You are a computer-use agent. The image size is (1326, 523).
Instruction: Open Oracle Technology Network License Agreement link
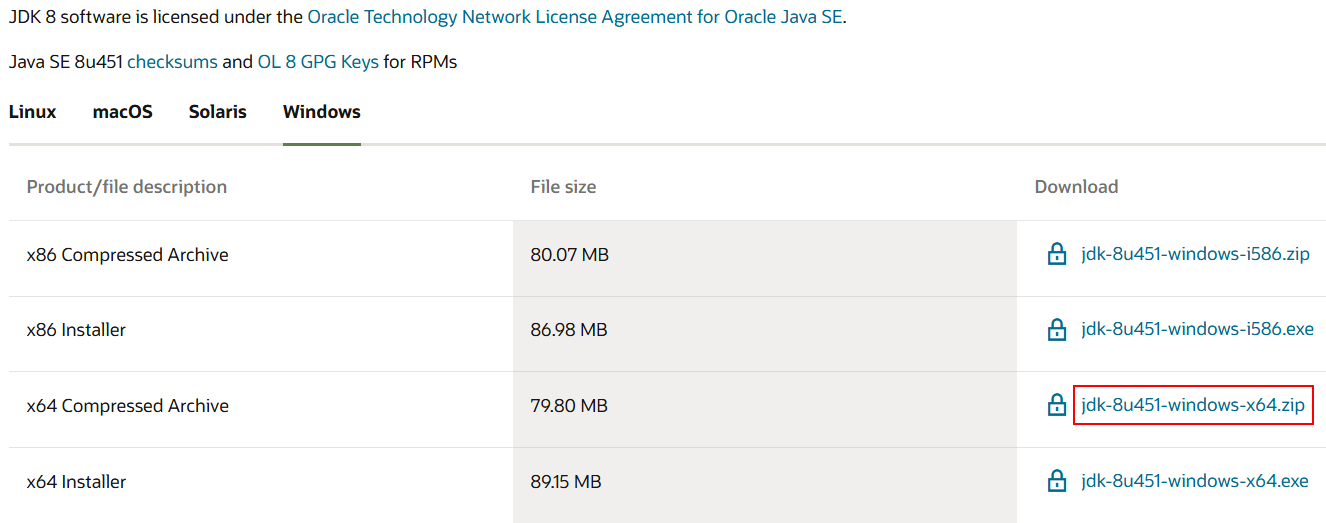click(575, 17)
